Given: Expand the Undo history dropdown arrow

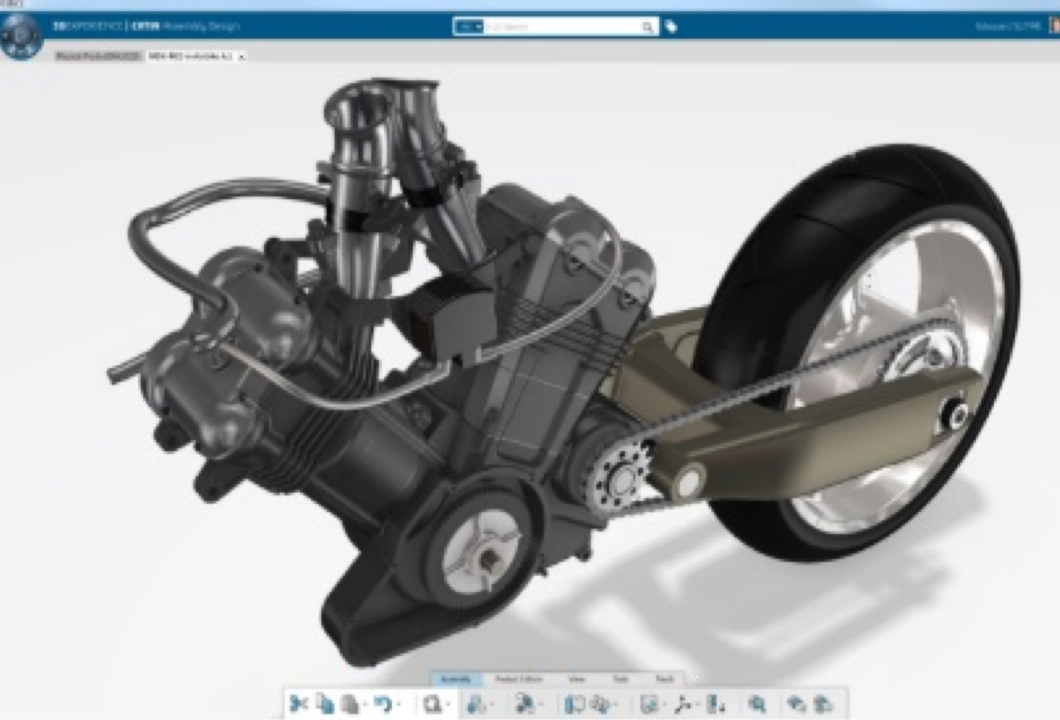Looking at the screenshot, I should (x=399, y=705).
